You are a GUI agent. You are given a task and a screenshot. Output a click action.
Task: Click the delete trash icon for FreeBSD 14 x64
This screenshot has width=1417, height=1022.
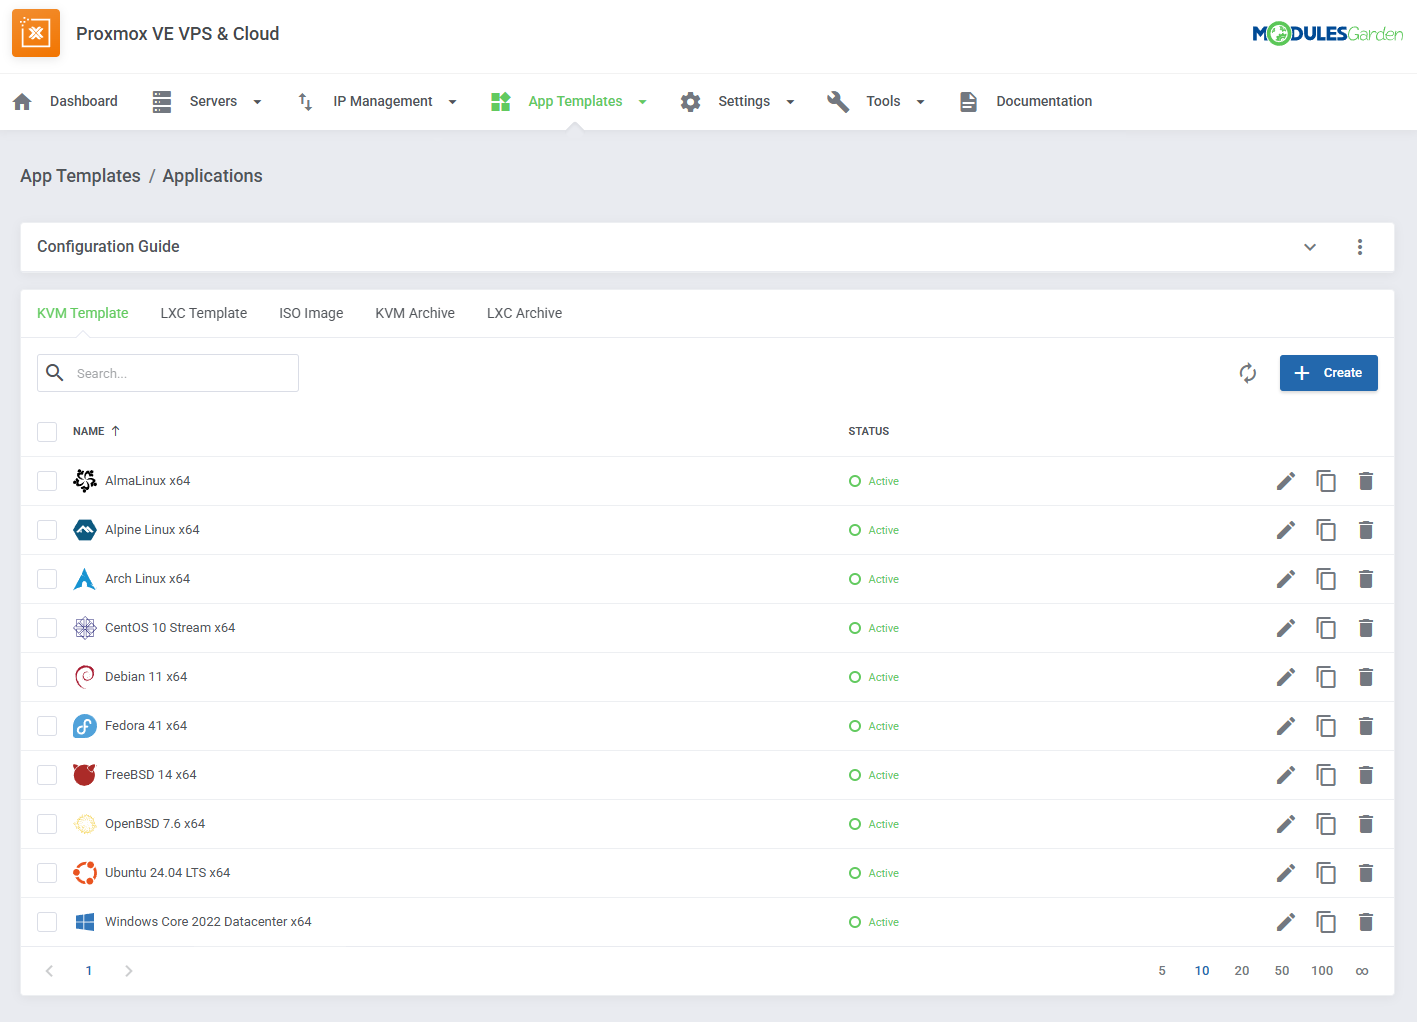[1366, 775]
